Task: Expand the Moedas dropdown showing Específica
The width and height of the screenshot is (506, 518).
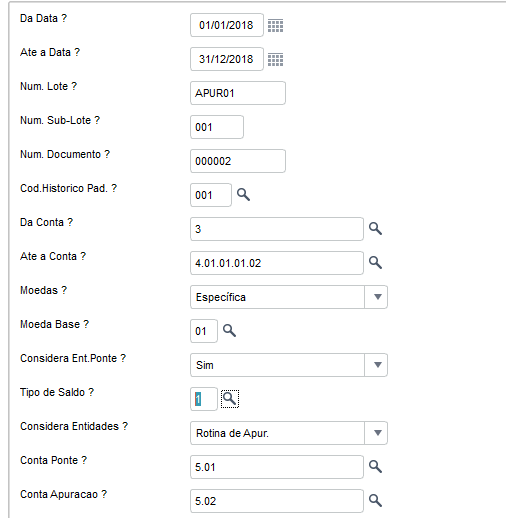Action: pyautogui.click(x=376, y=297)
